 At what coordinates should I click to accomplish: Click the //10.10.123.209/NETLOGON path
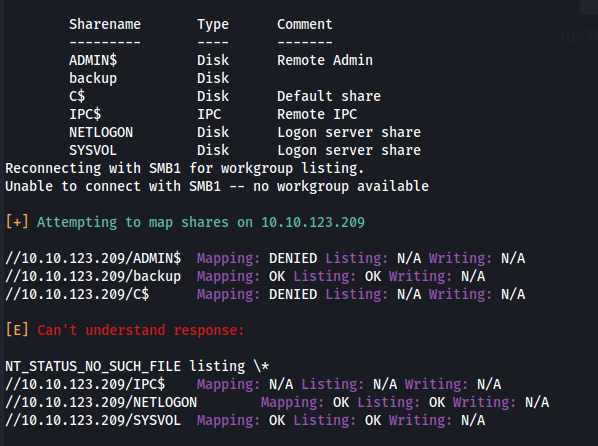coord(101,402)
